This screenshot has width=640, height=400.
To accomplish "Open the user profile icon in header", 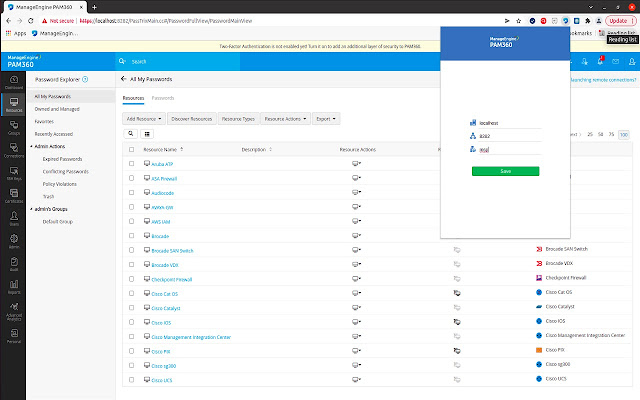I will [x=632, y=61].
